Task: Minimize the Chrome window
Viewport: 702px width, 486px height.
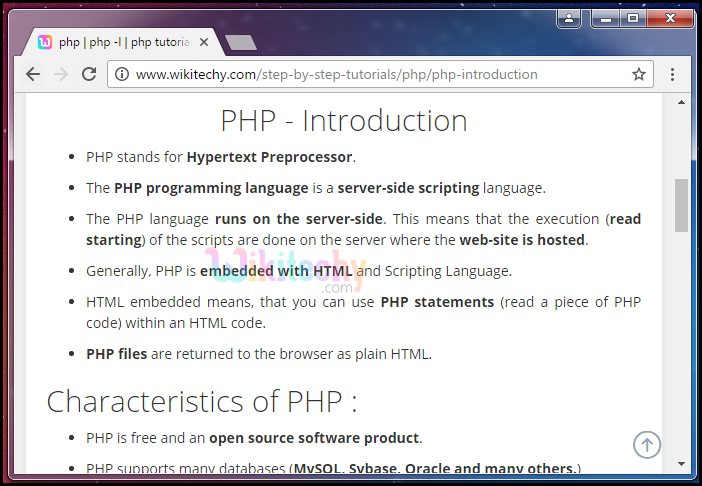Action: coord(606,18)
